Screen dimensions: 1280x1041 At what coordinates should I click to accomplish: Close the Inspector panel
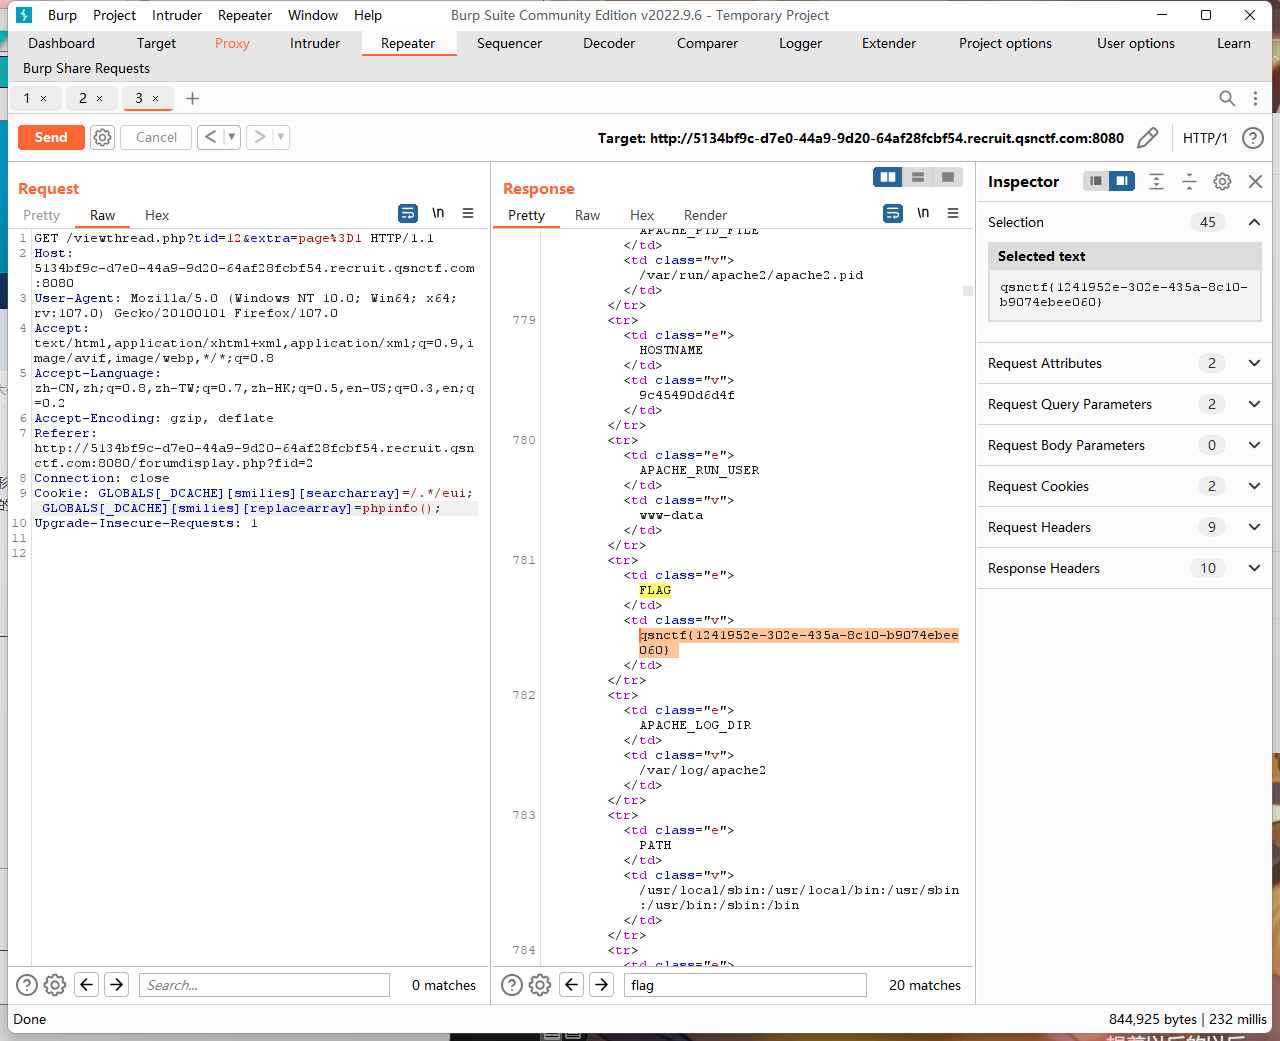[x=1255, y=181]
